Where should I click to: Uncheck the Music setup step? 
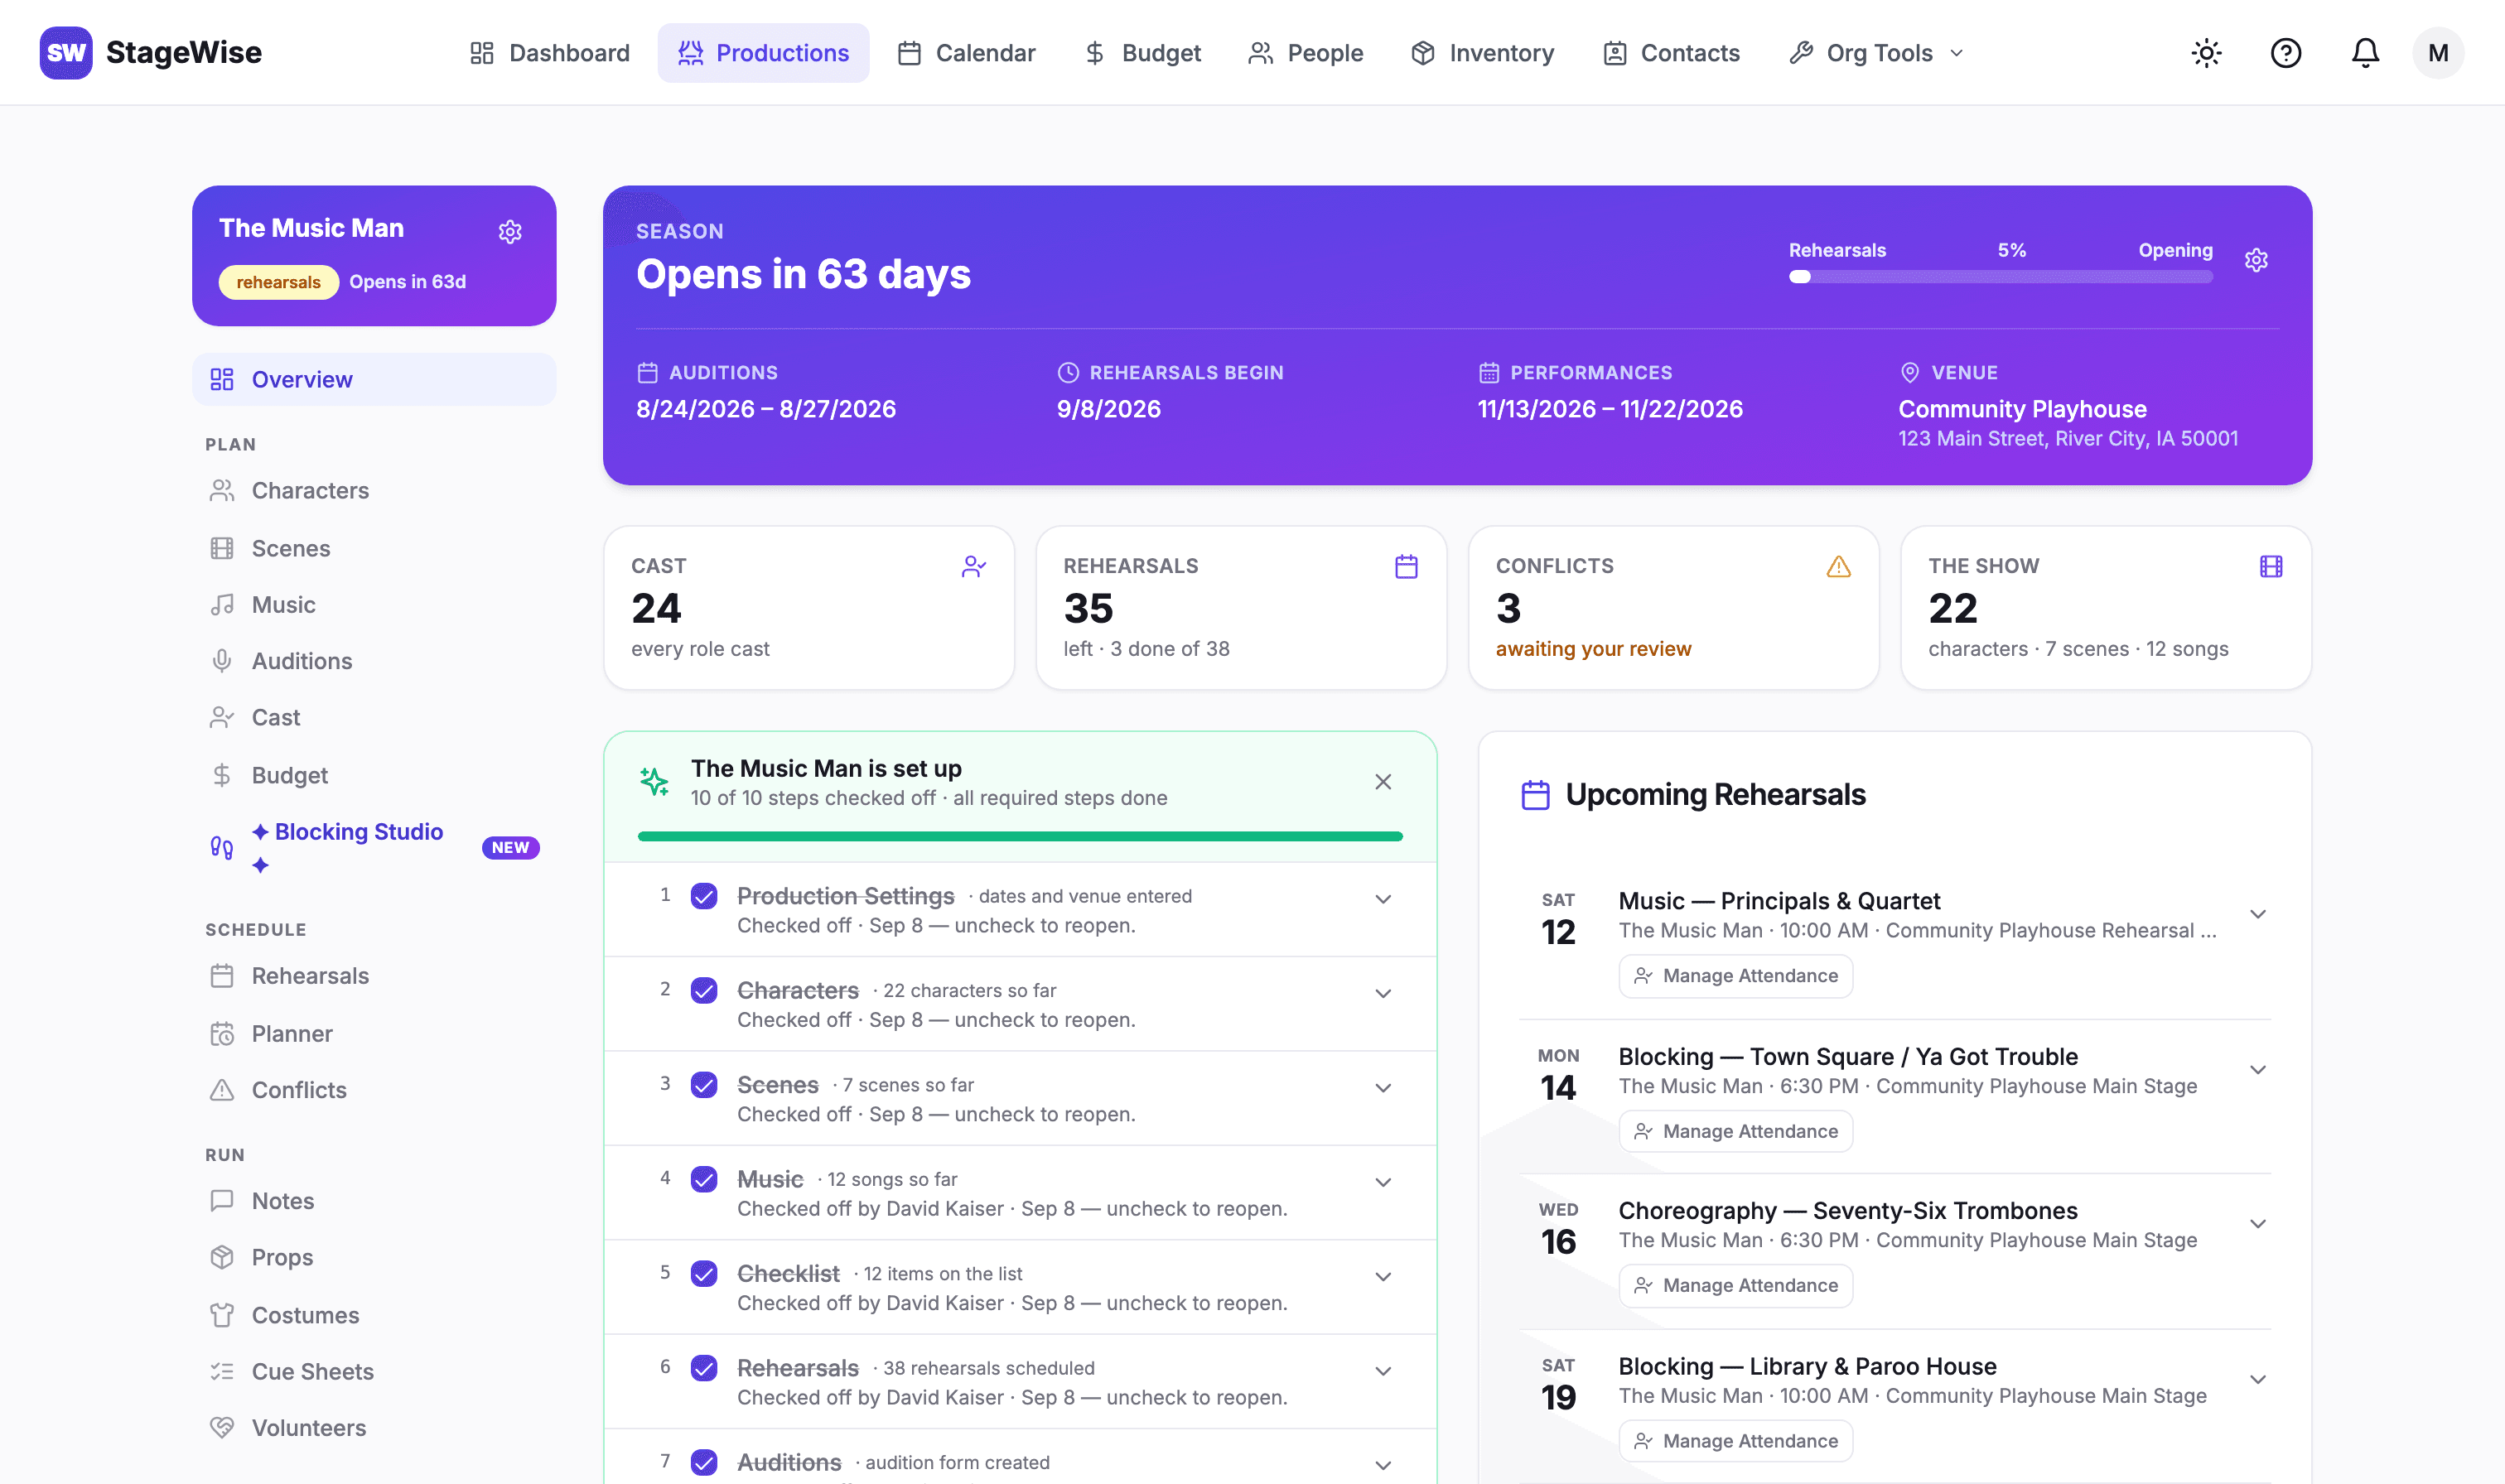[x=704, y=1180]
